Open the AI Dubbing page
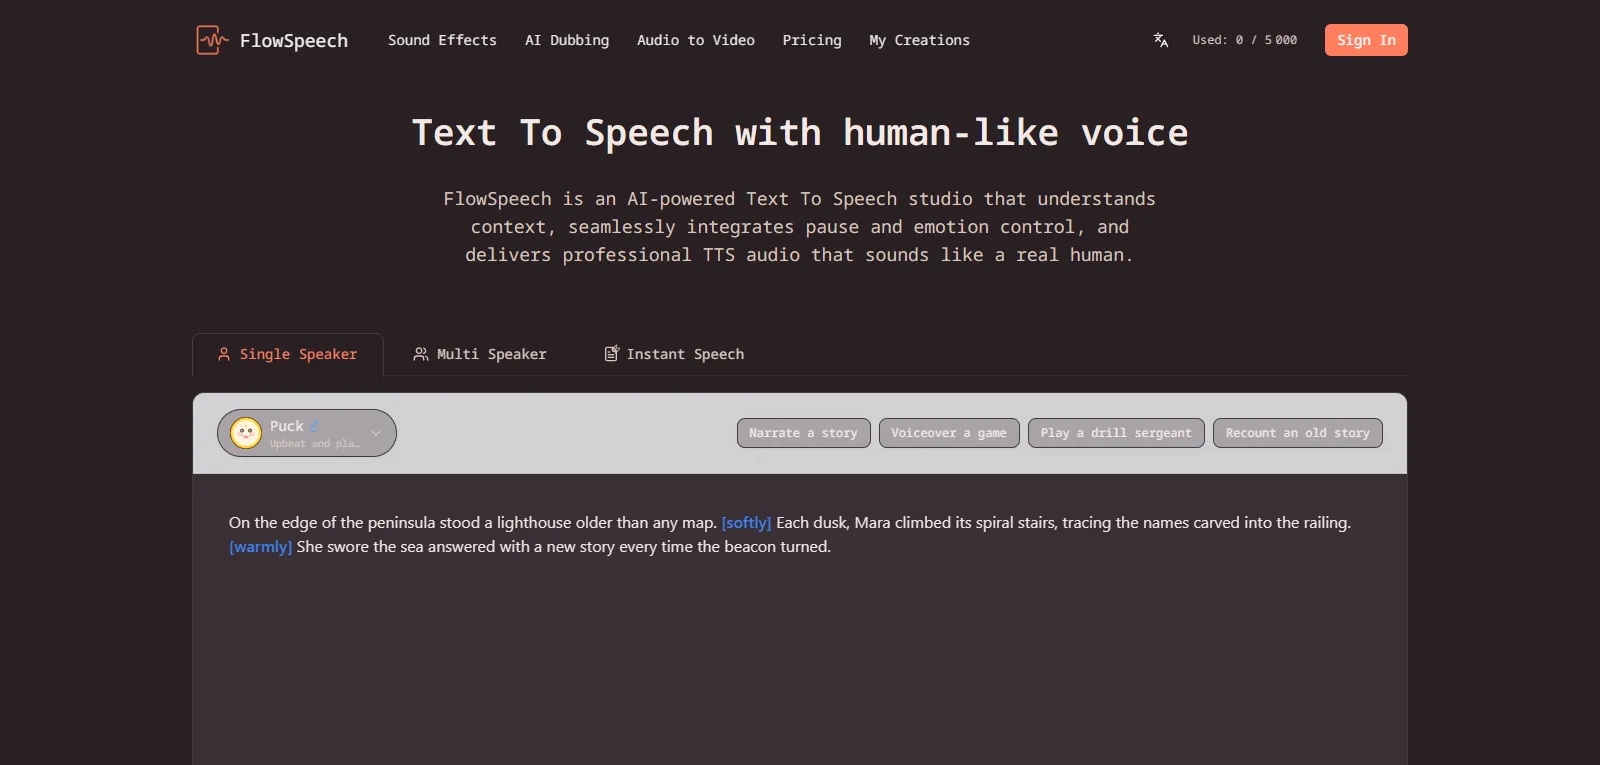The image size is (1600, 765). tap(567, 40)
